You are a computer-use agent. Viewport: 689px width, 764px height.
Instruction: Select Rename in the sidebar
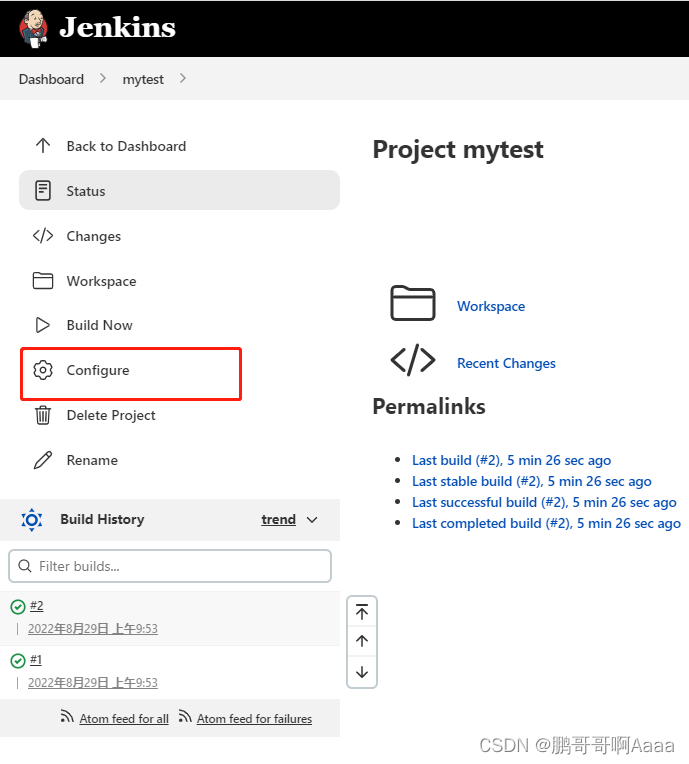pos(92,460)
